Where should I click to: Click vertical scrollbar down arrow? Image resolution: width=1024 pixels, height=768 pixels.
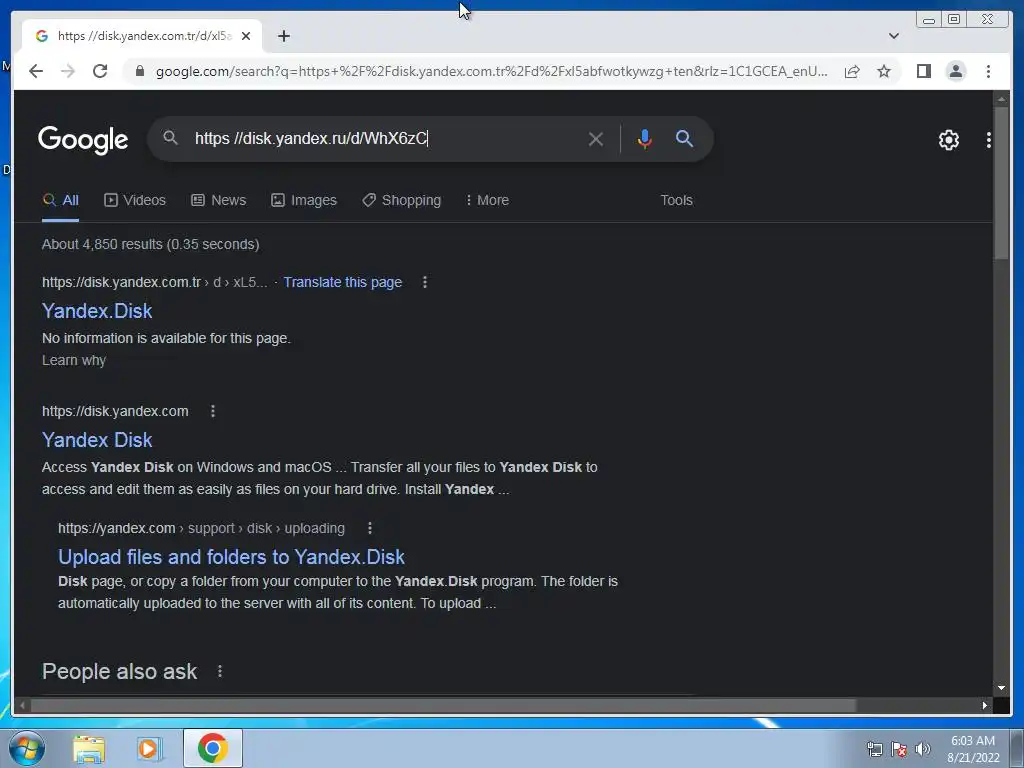click(x=1001, y=688)
